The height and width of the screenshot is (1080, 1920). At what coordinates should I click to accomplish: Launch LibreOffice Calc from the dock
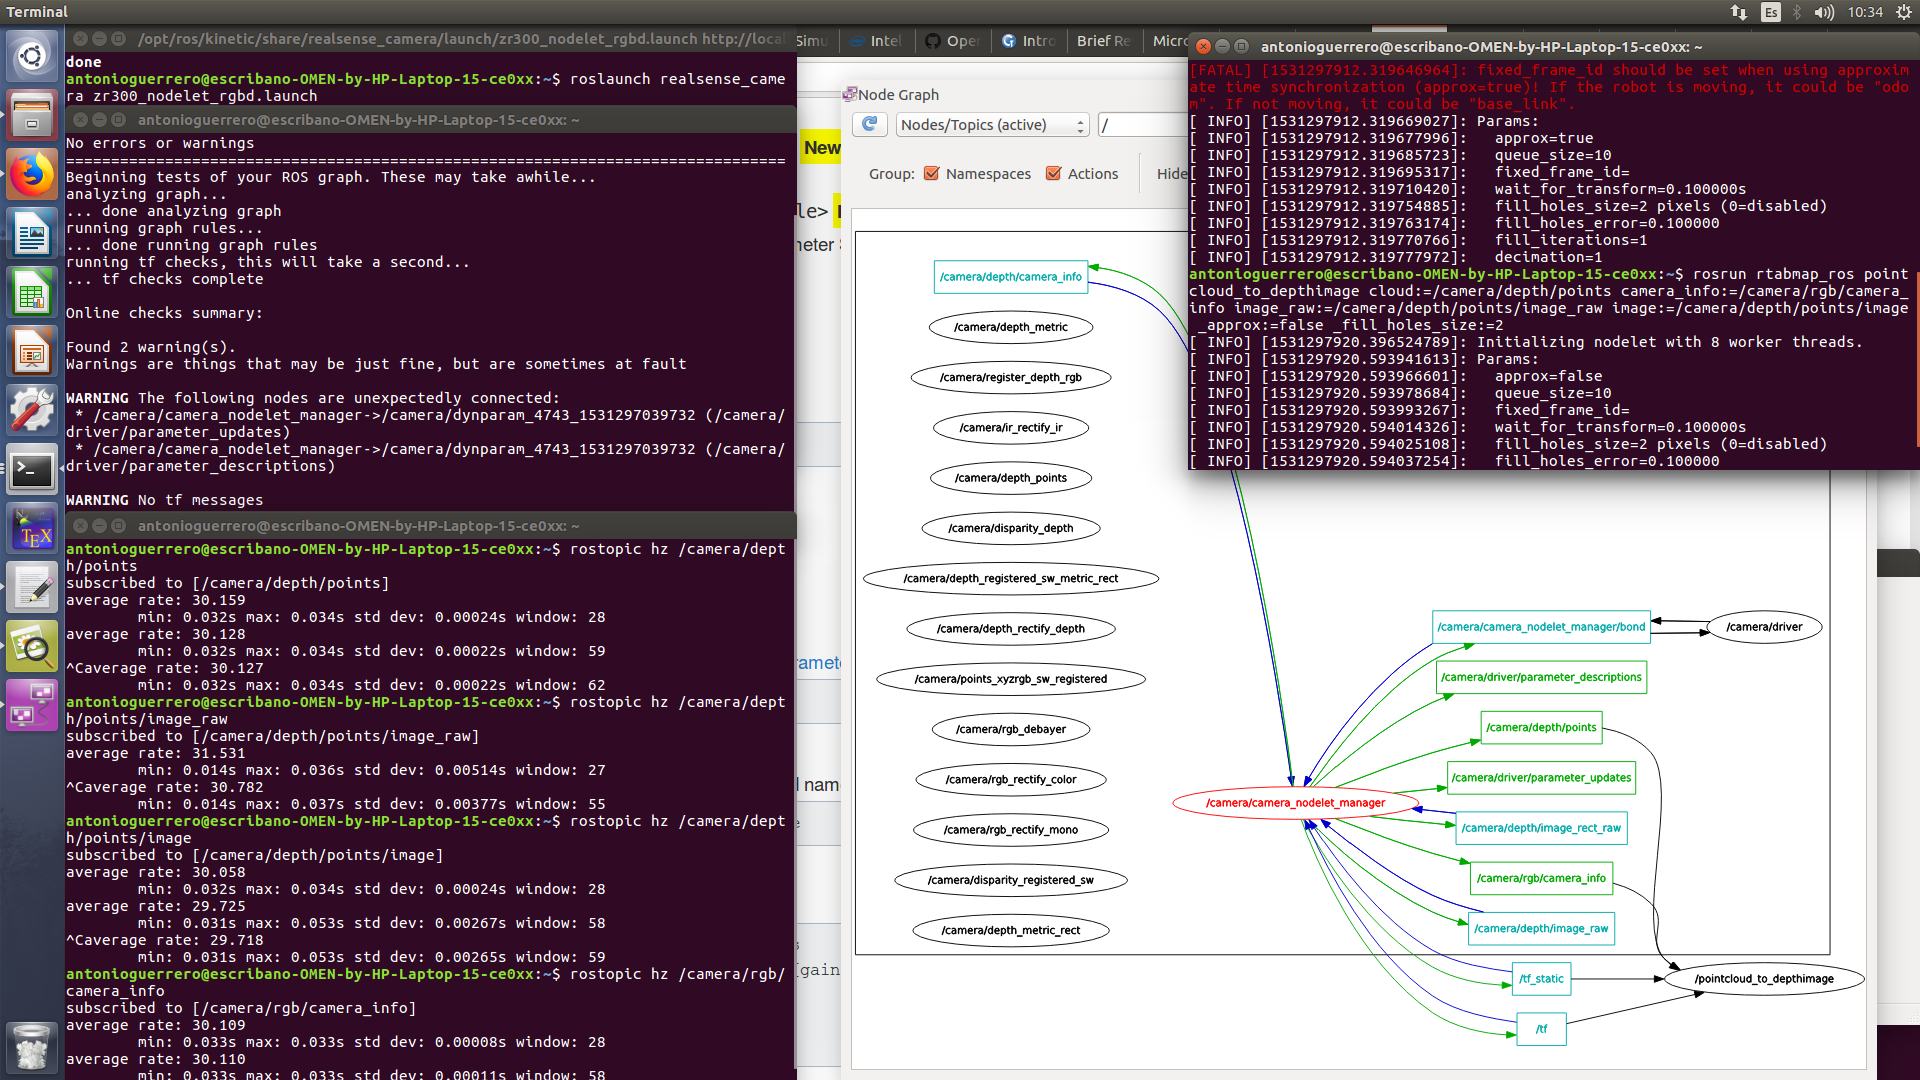(32, 292)
